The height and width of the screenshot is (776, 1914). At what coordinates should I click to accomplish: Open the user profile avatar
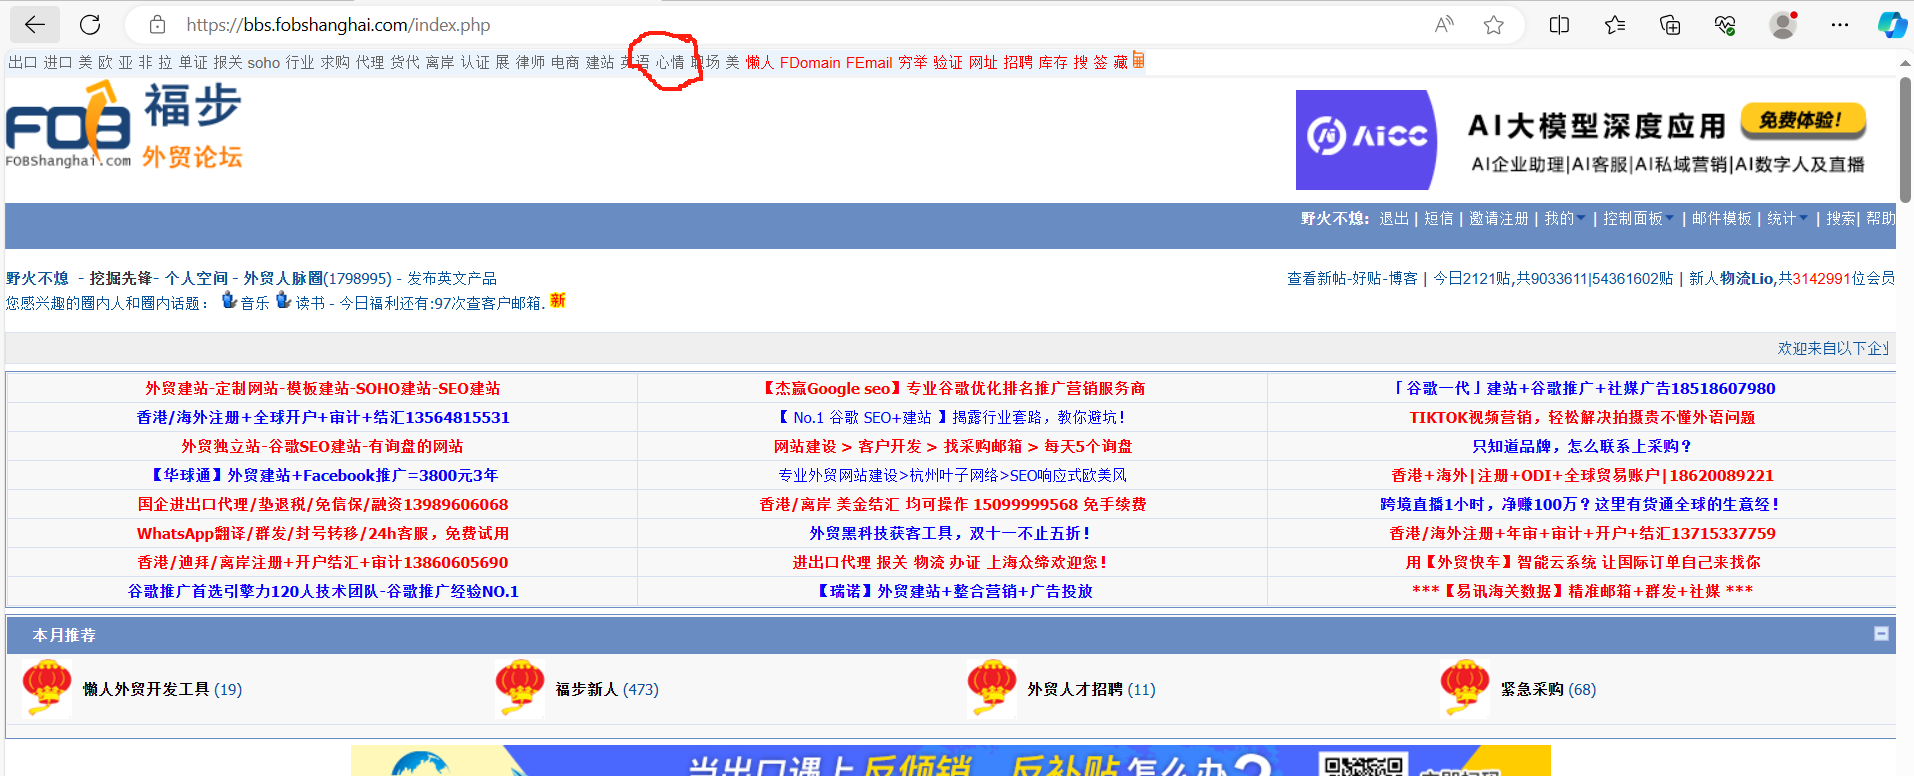click(x=1783, y=25)
